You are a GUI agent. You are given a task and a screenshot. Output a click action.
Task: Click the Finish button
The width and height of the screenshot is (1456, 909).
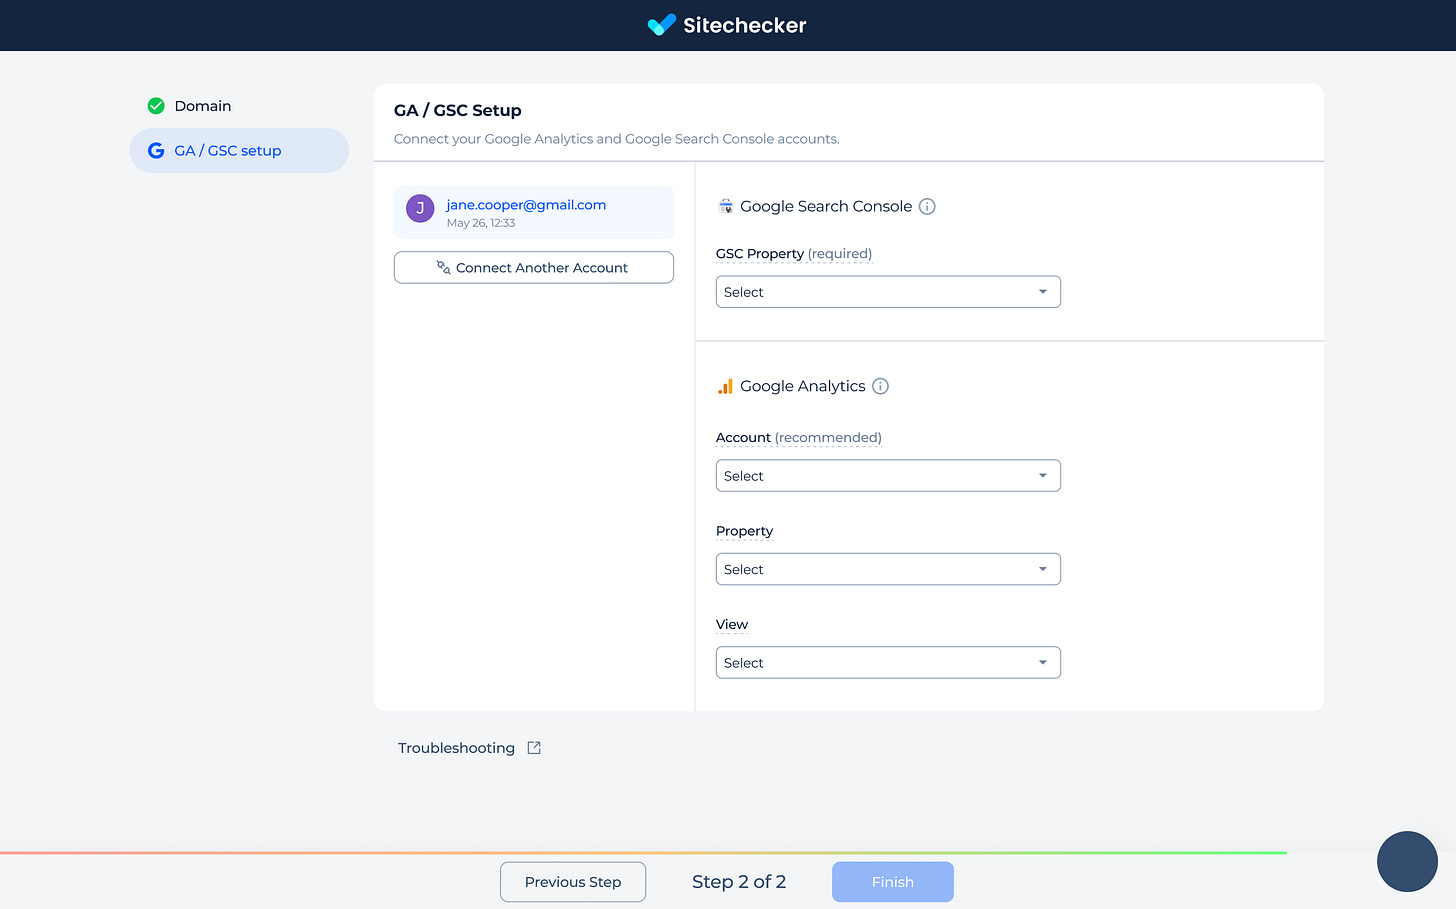[x=893, y=882]
